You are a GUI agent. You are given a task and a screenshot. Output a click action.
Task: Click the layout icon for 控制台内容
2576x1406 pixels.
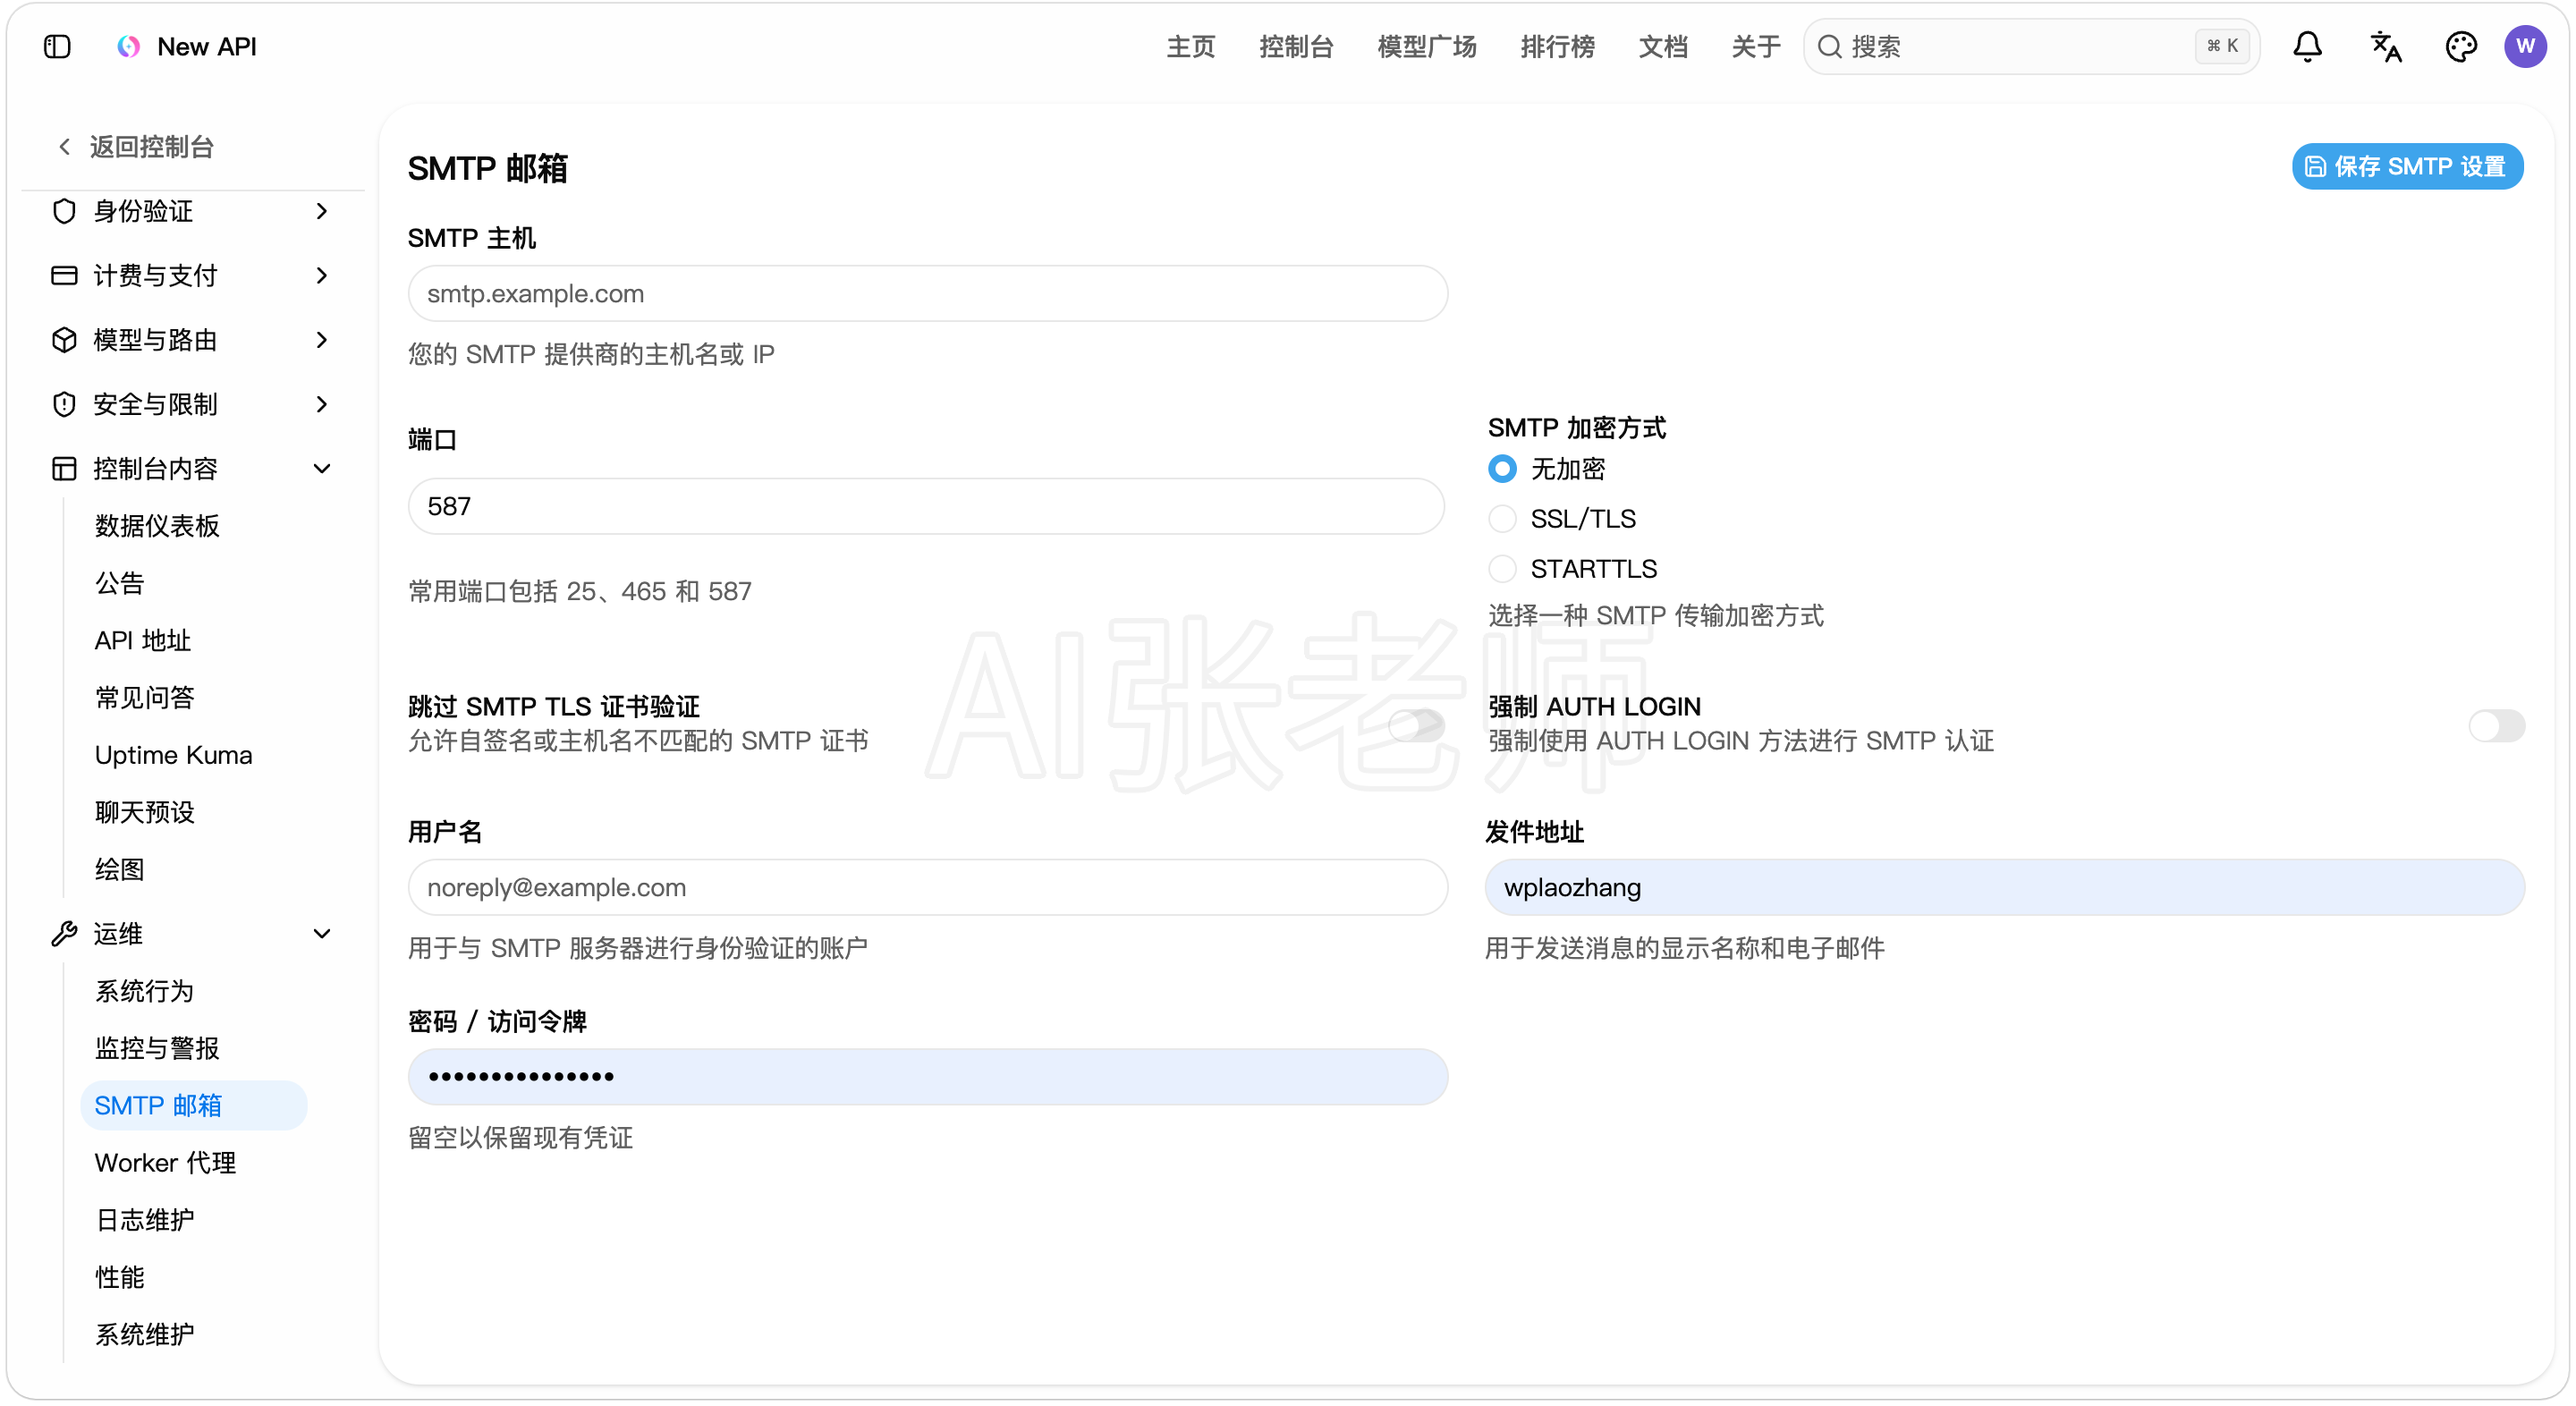point(64,469)
